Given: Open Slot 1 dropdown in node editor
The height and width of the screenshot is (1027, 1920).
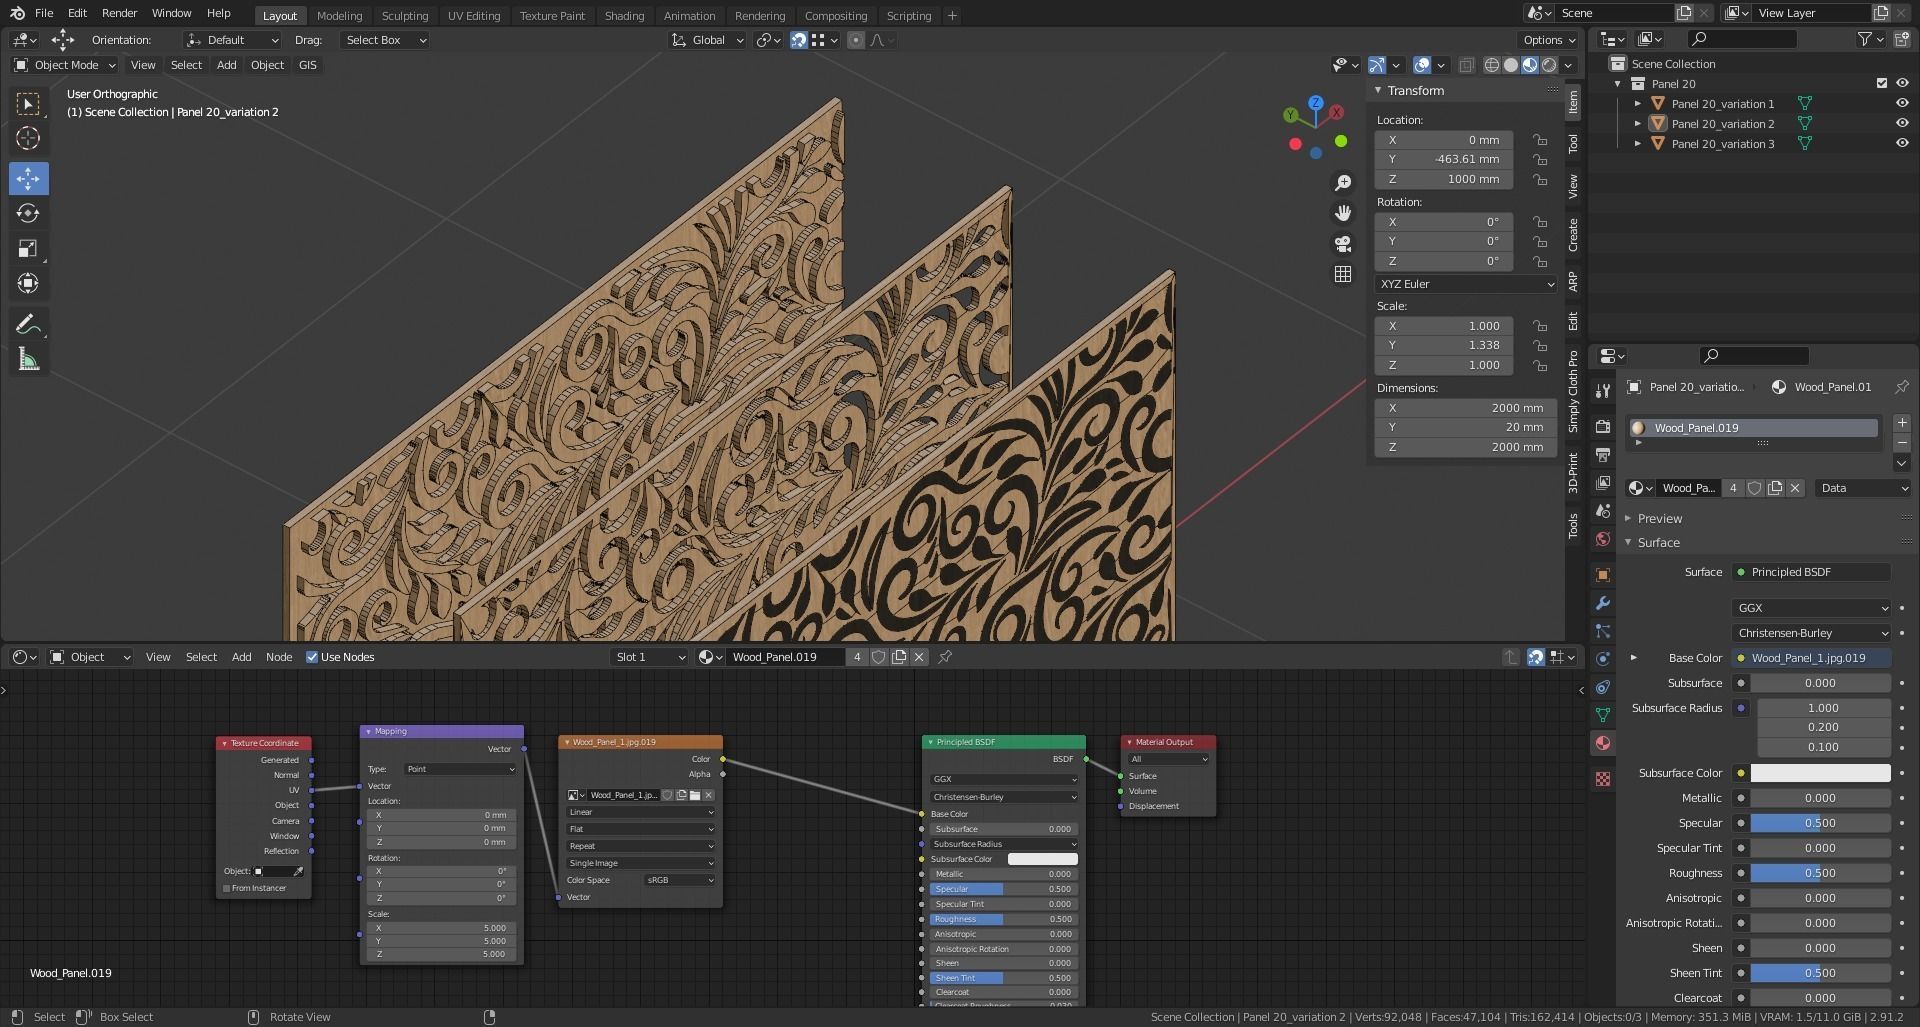Looking at the screenshot, I should coord(650,657).
